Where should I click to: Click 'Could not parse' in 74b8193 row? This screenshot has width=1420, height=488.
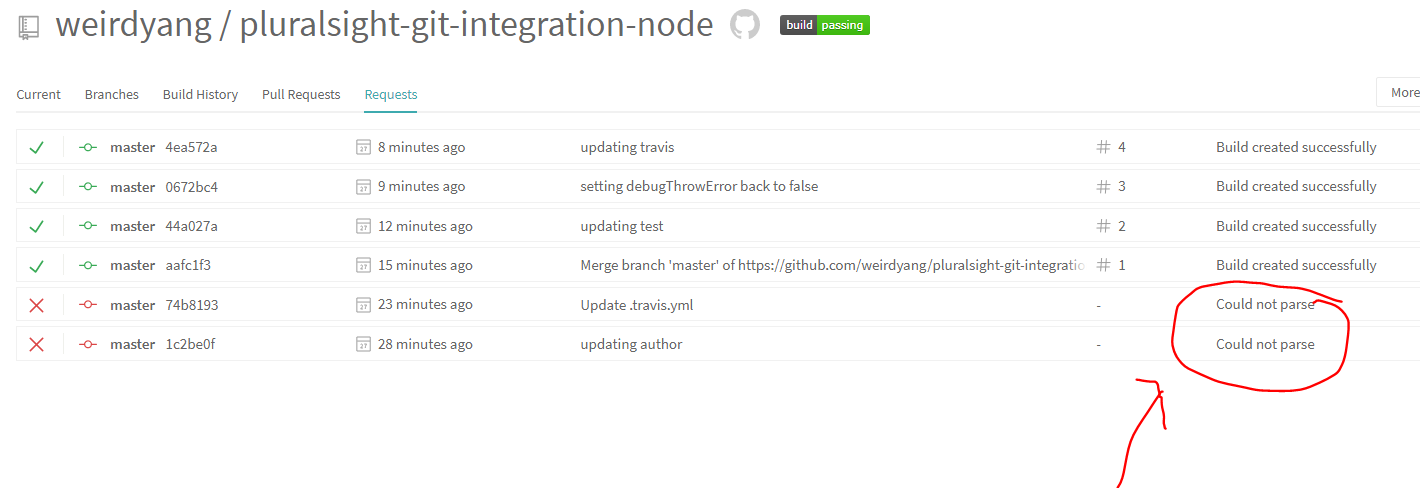1265,305
